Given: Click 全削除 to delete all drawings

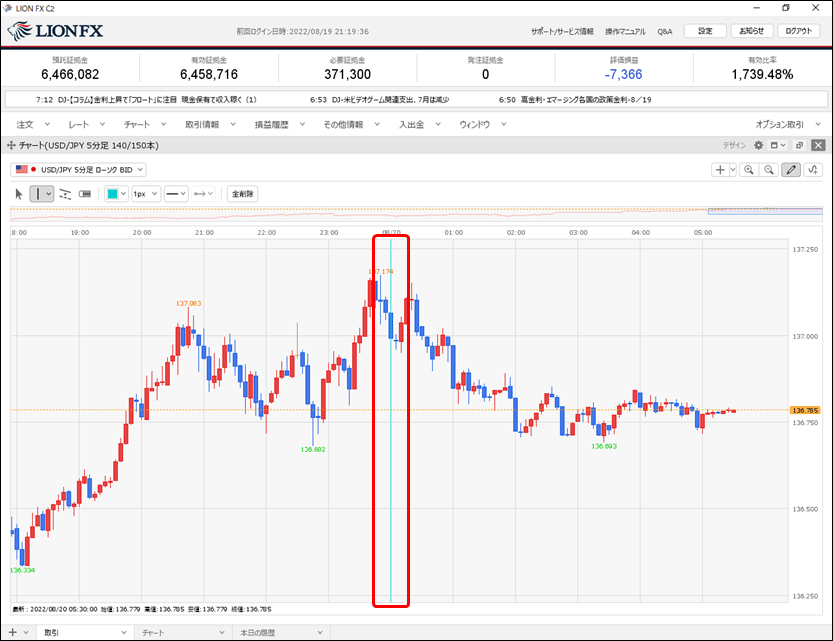Looking at the screenshot, I should 242,194.
